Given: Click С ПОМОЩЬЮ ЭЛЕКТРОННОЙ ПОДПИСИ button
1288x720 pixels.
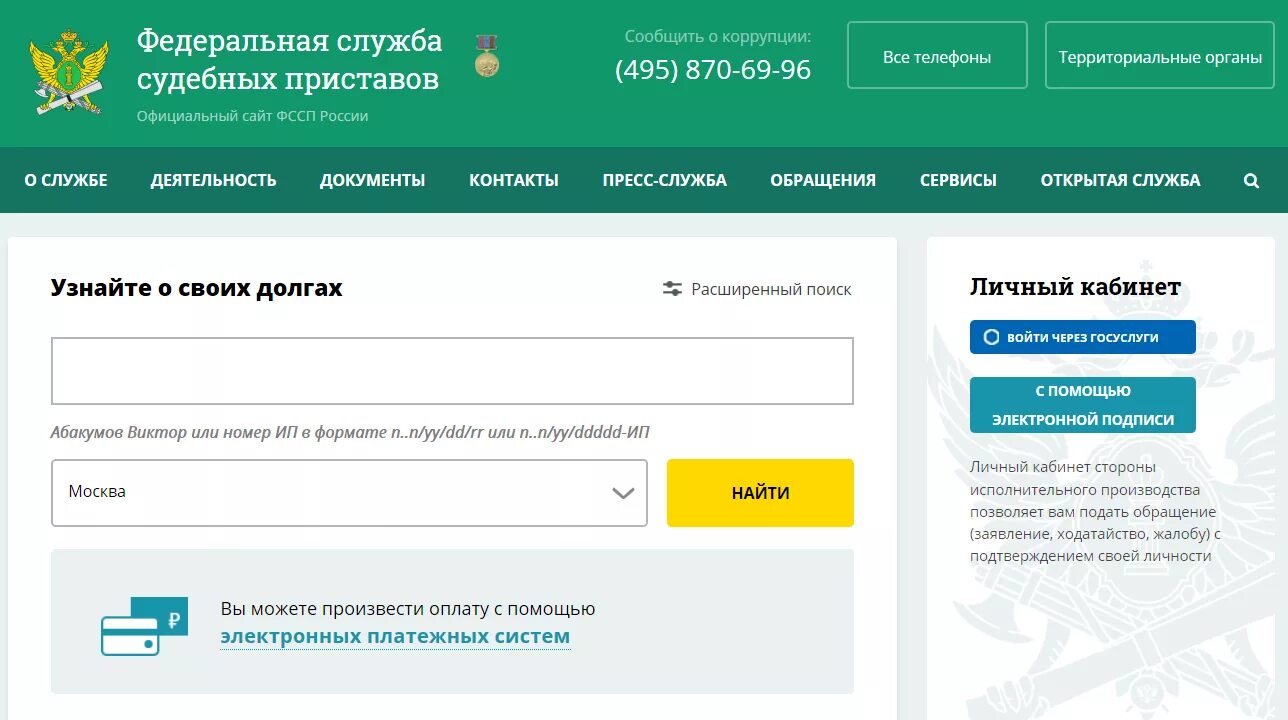Looking at the screenshot, I should click(1083, 404).
